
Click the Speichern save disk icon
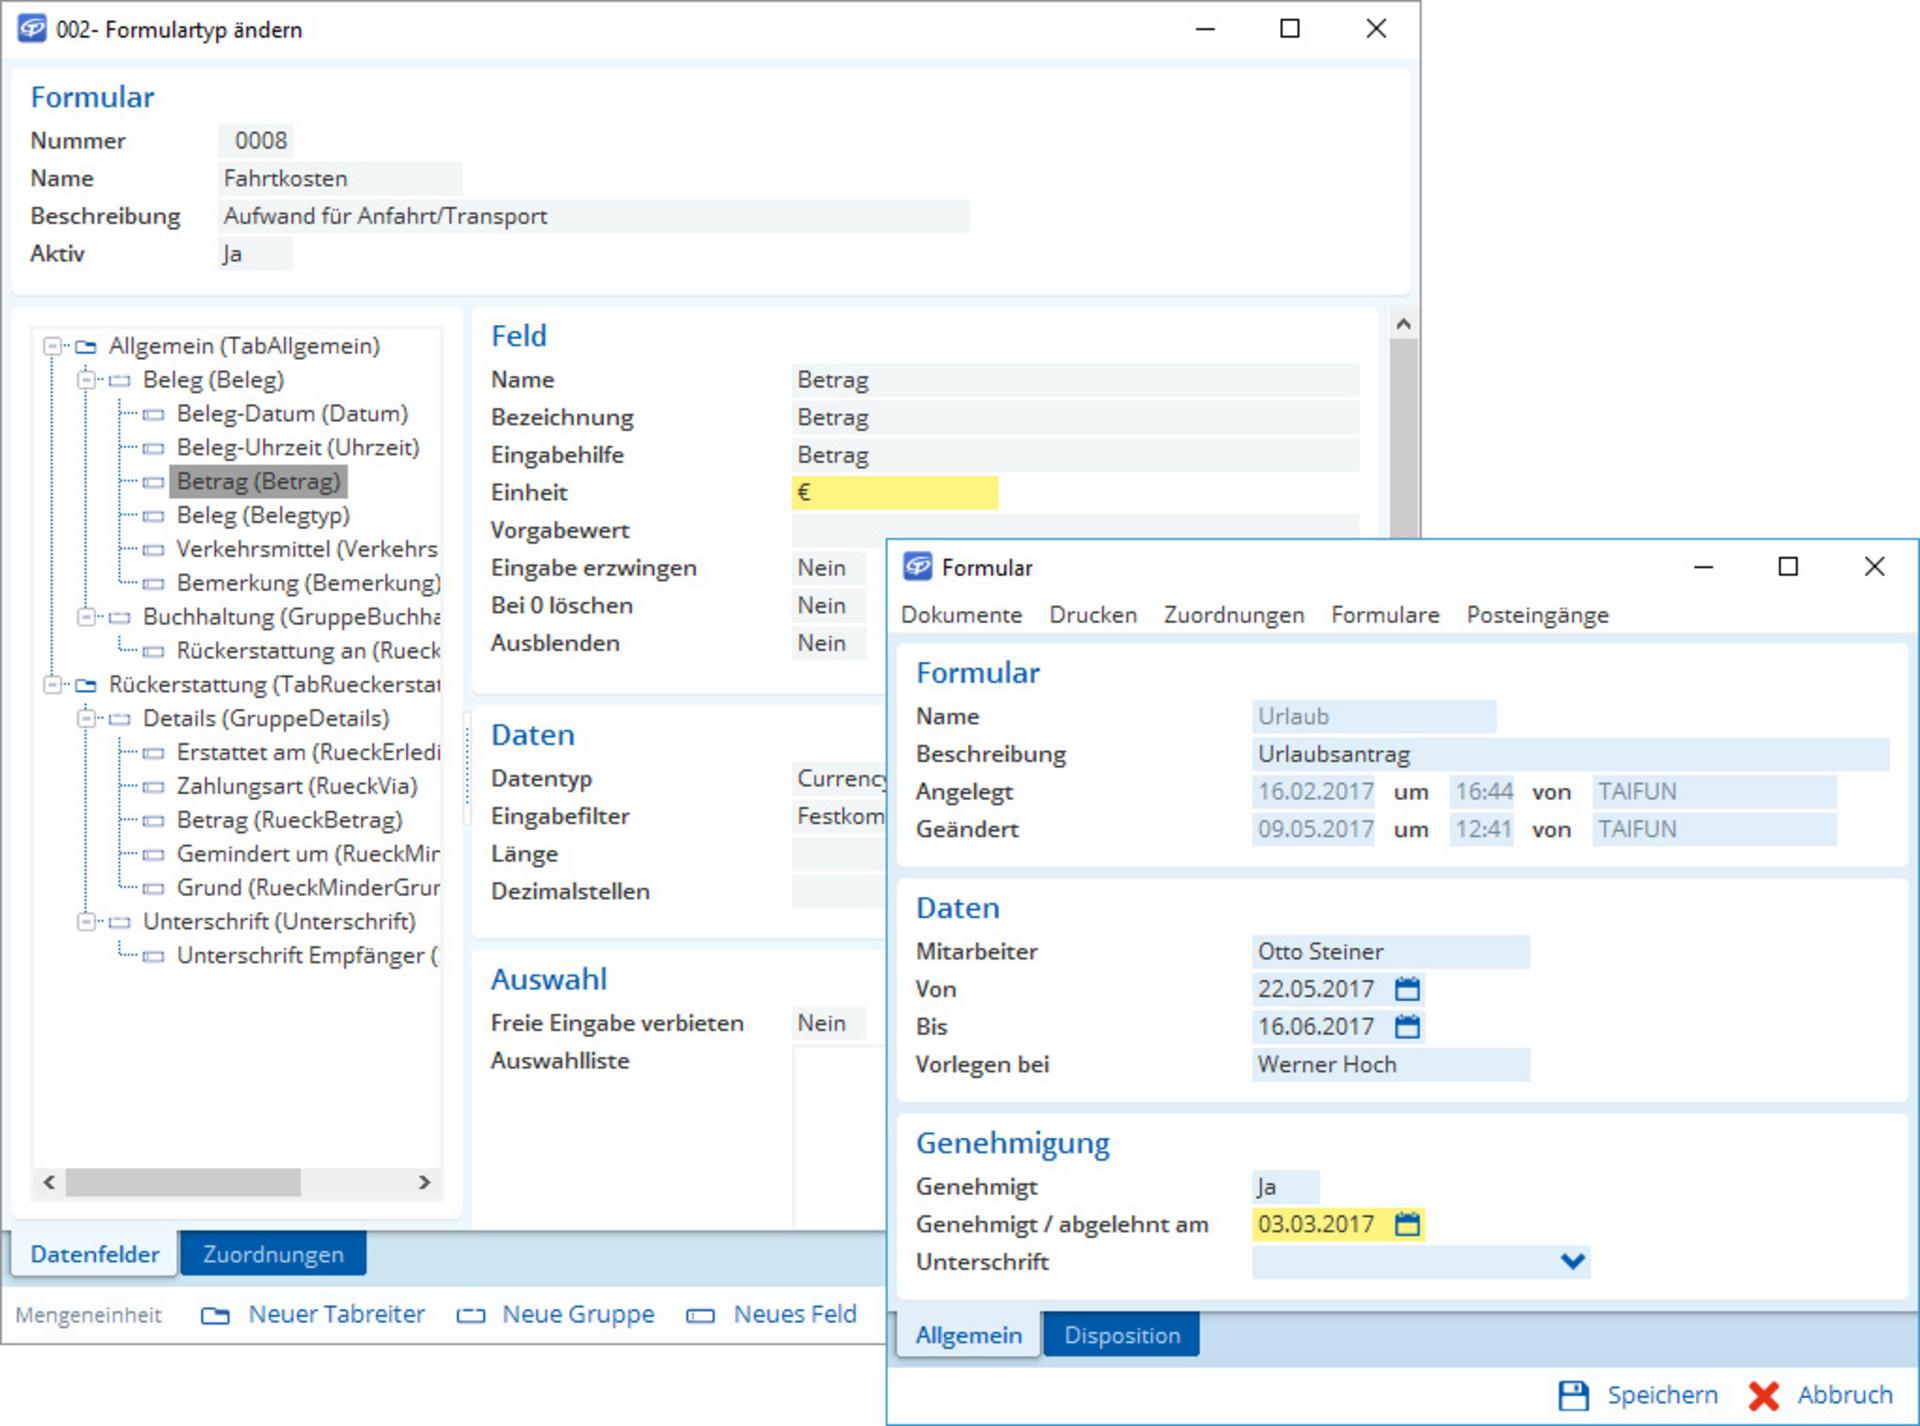click(1573, 1395)
